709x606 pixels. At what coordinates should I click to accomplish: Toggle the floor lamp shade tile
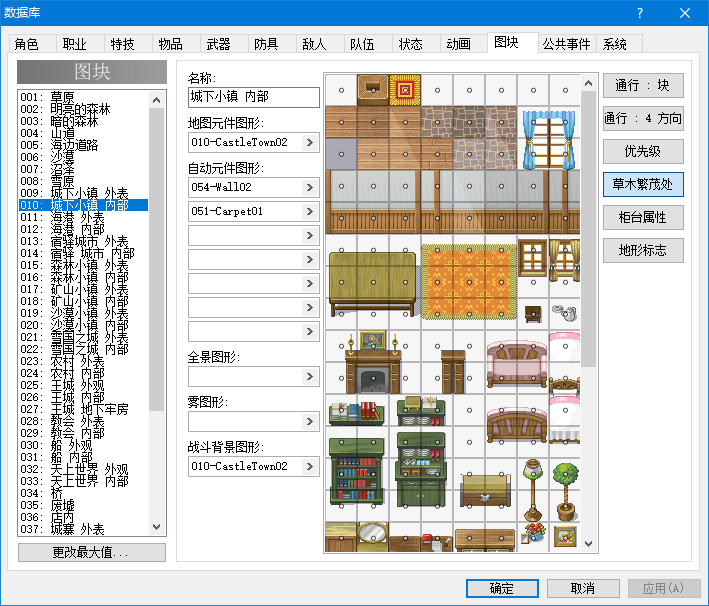(533, 472)
